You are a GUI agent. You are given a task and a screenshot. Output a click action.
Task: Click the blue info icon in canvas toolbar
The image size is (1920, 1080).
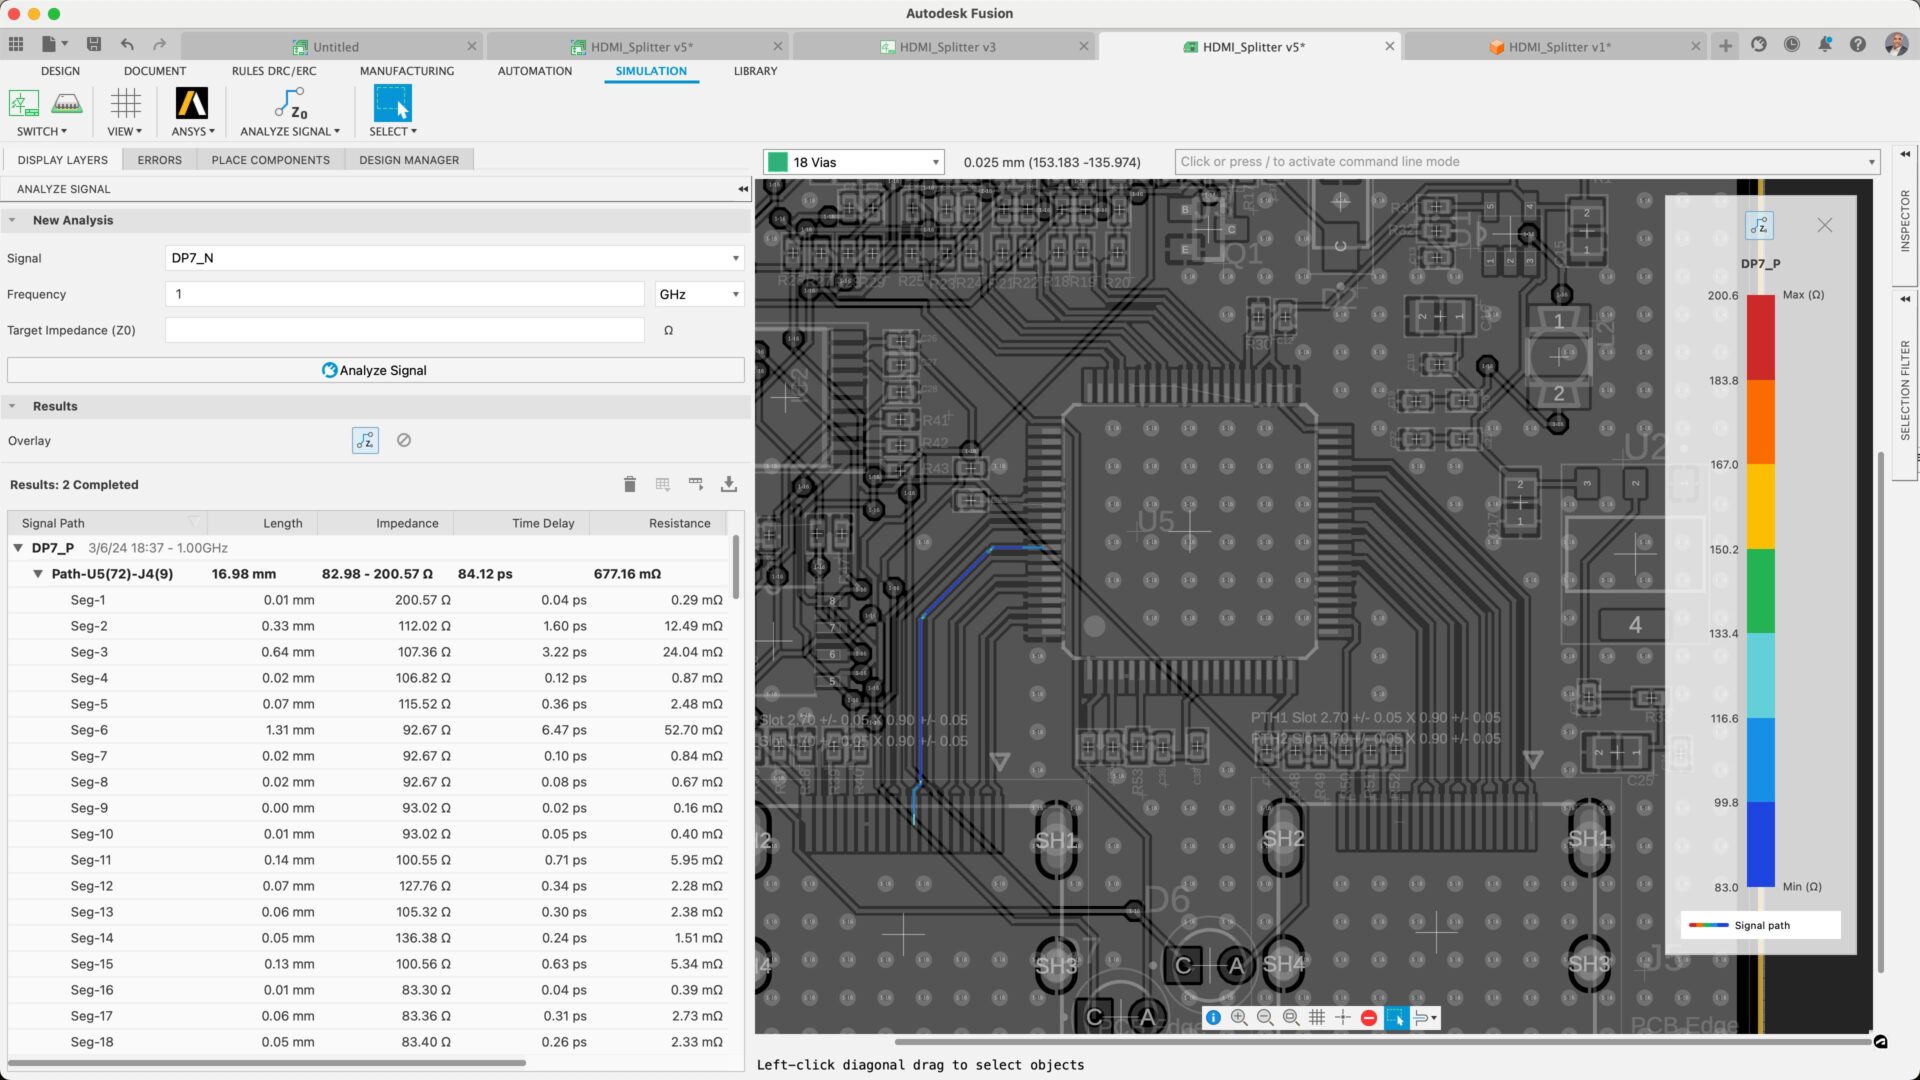(x=1213, y=1018)
